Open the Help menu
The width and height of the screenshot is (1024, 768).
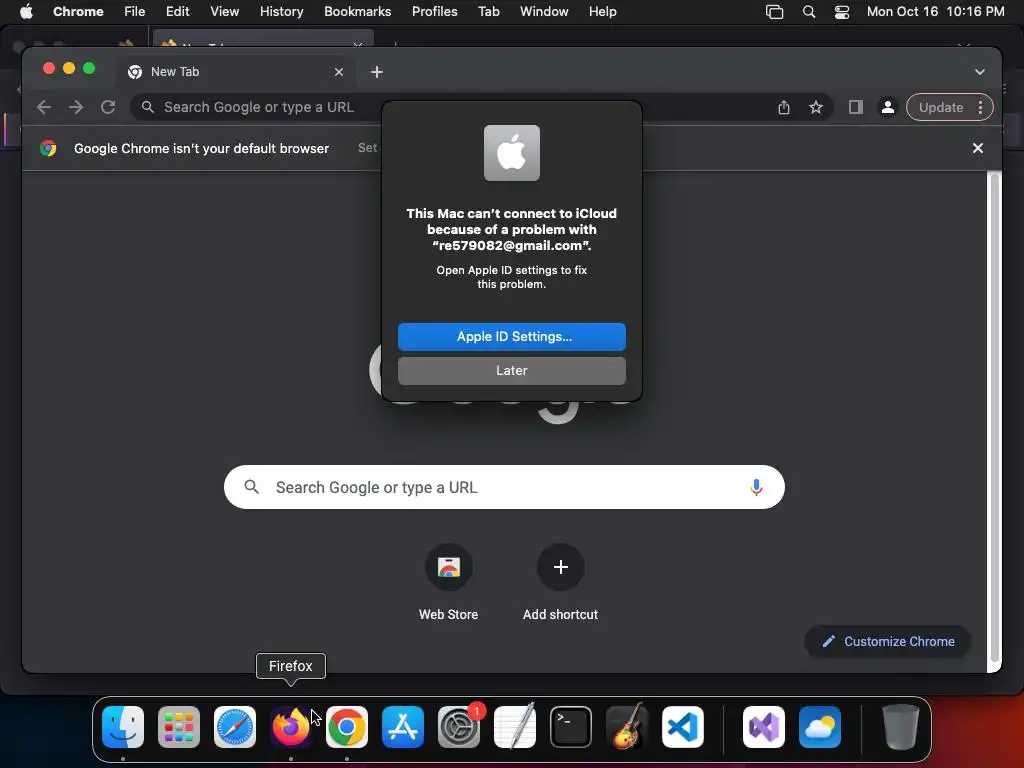(x=602, y=12)
